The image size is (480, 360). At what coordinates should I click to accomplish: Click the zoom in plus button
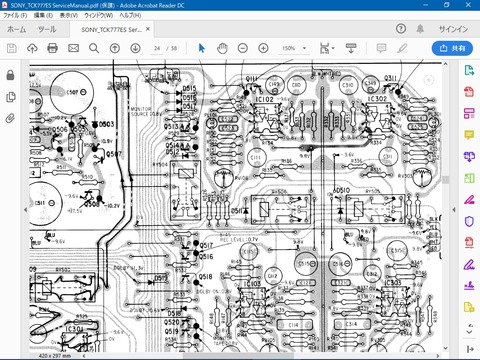(263, 48)
